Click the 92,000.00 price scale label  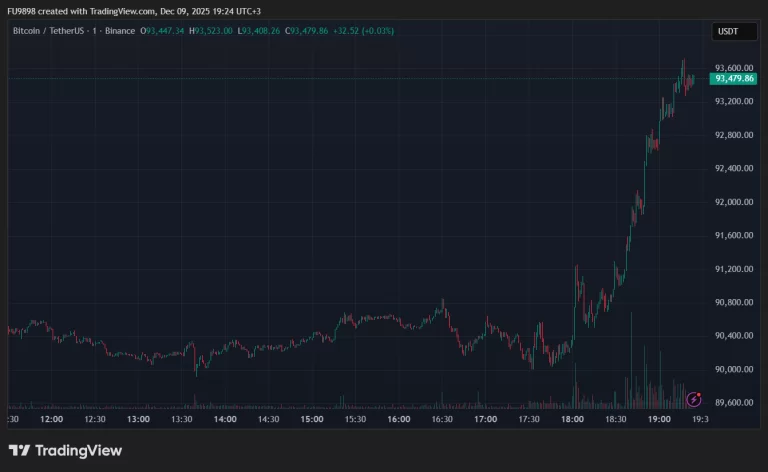[x=733, y=202]
